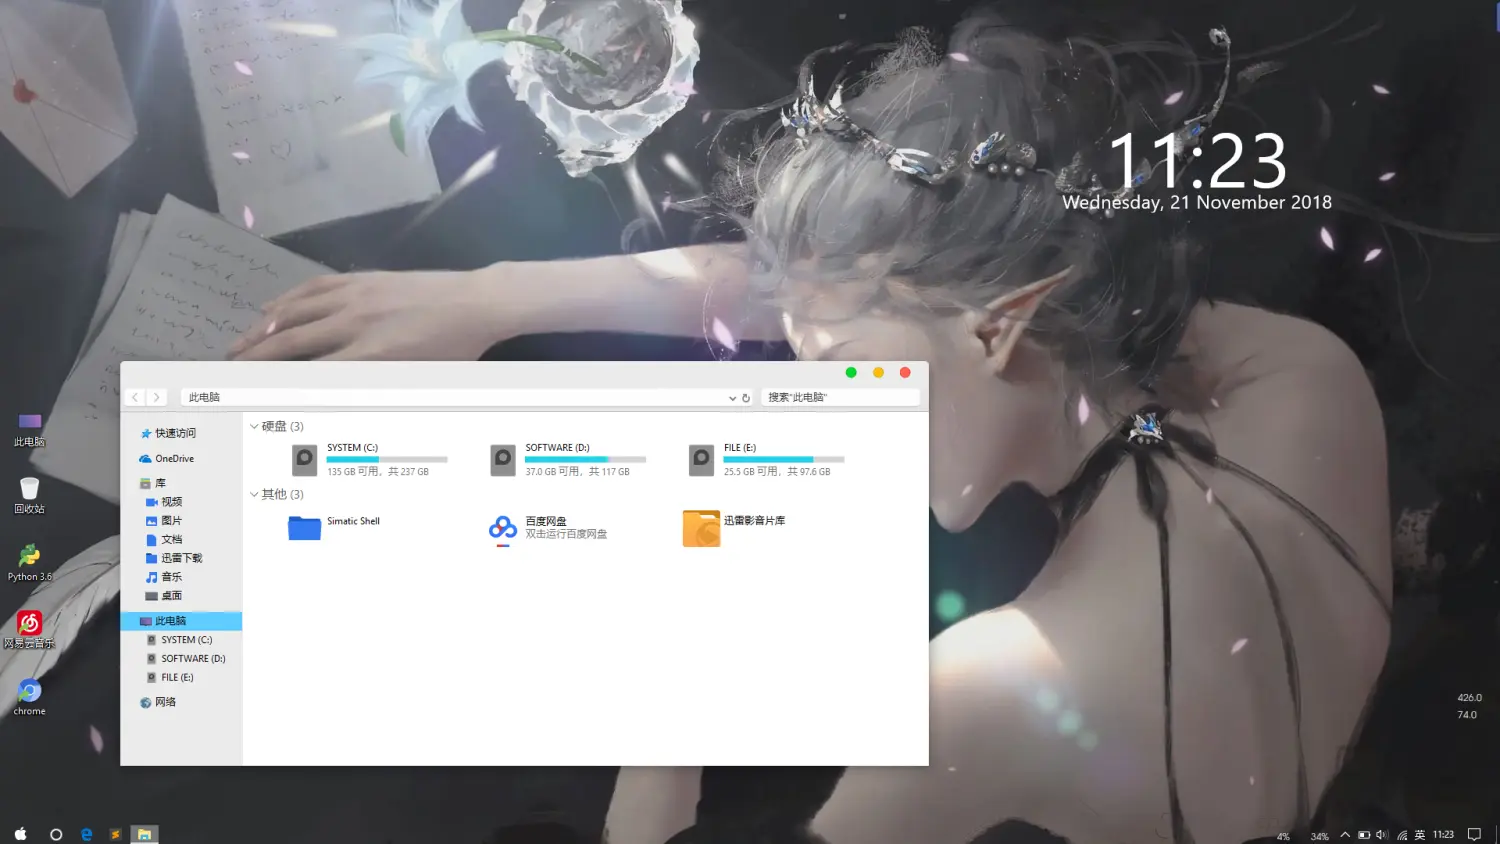Click the 34% indicator on the taskbar
1500x844 pixels.
coord(1320,836)
